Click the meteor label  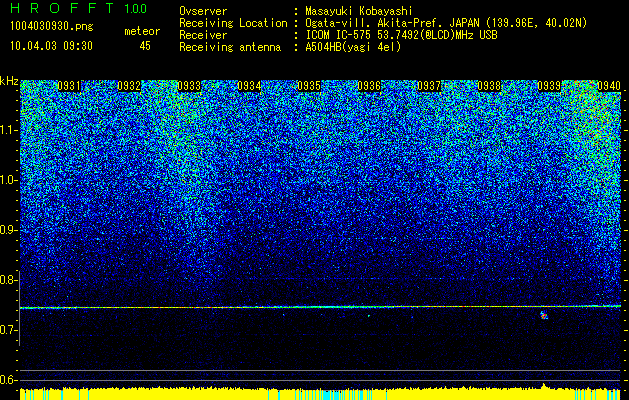tap(142, 31)
